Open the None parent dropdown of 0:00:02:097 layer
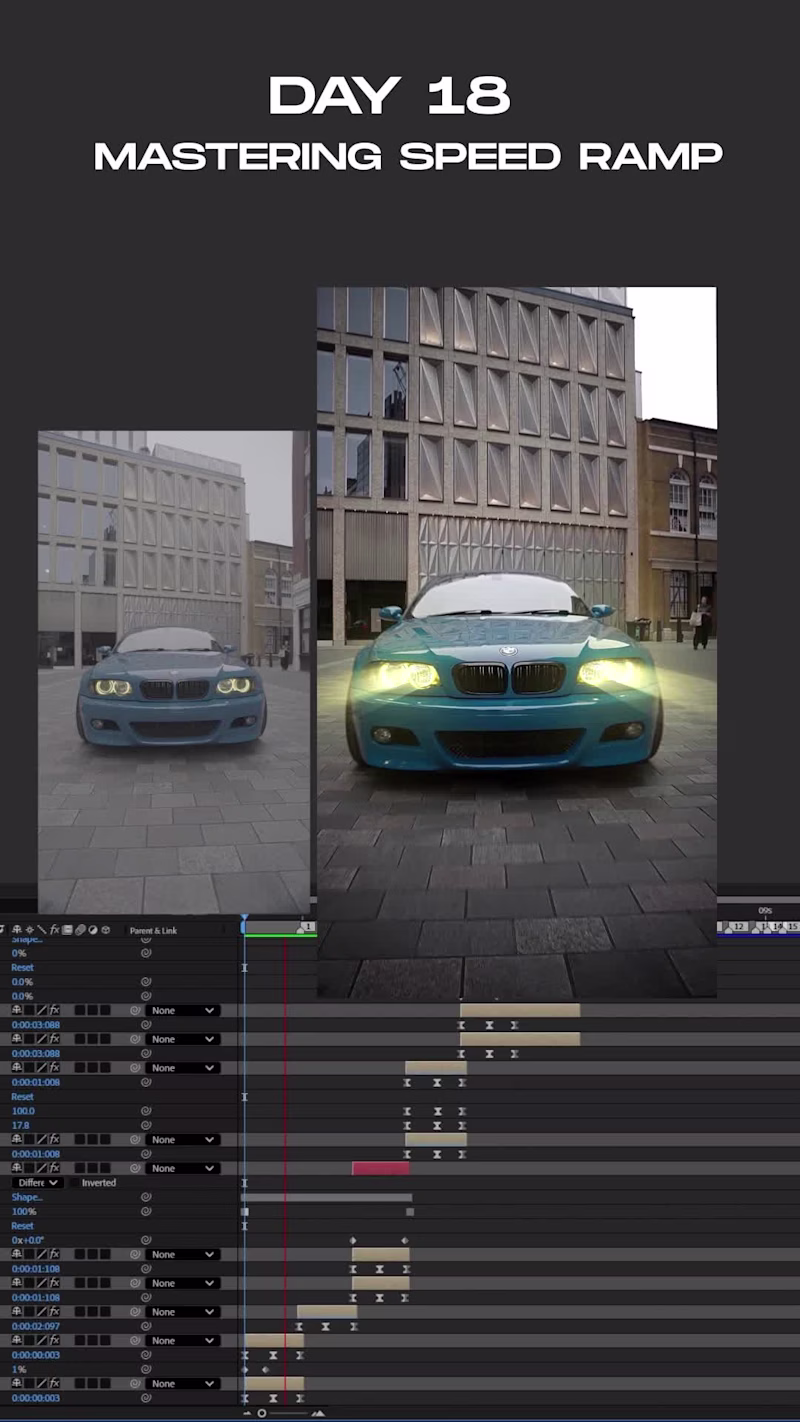800x1422 pixels. [x=182, y=1312]
